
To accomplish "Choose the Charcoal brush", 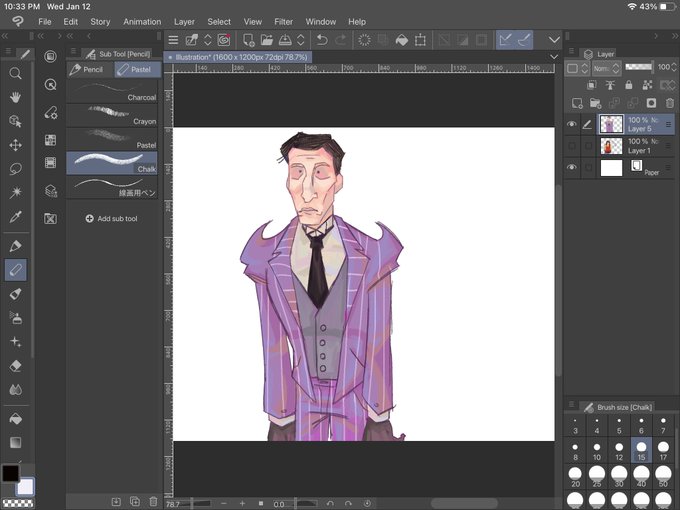I will point(112,92).
